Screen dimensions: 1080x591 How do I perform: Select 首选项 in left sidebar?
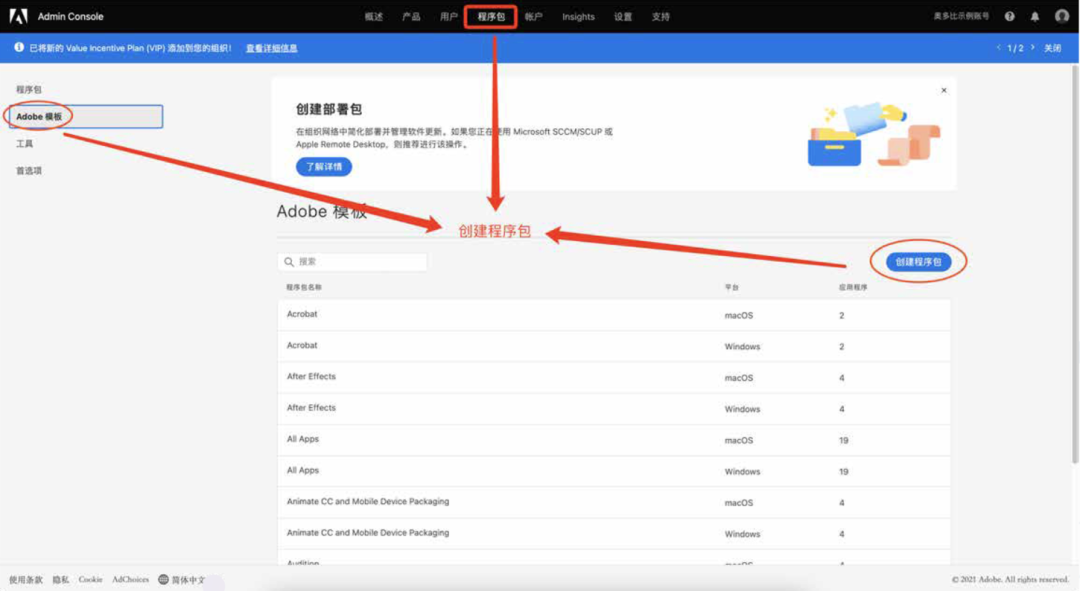click(x=29, y=170)
